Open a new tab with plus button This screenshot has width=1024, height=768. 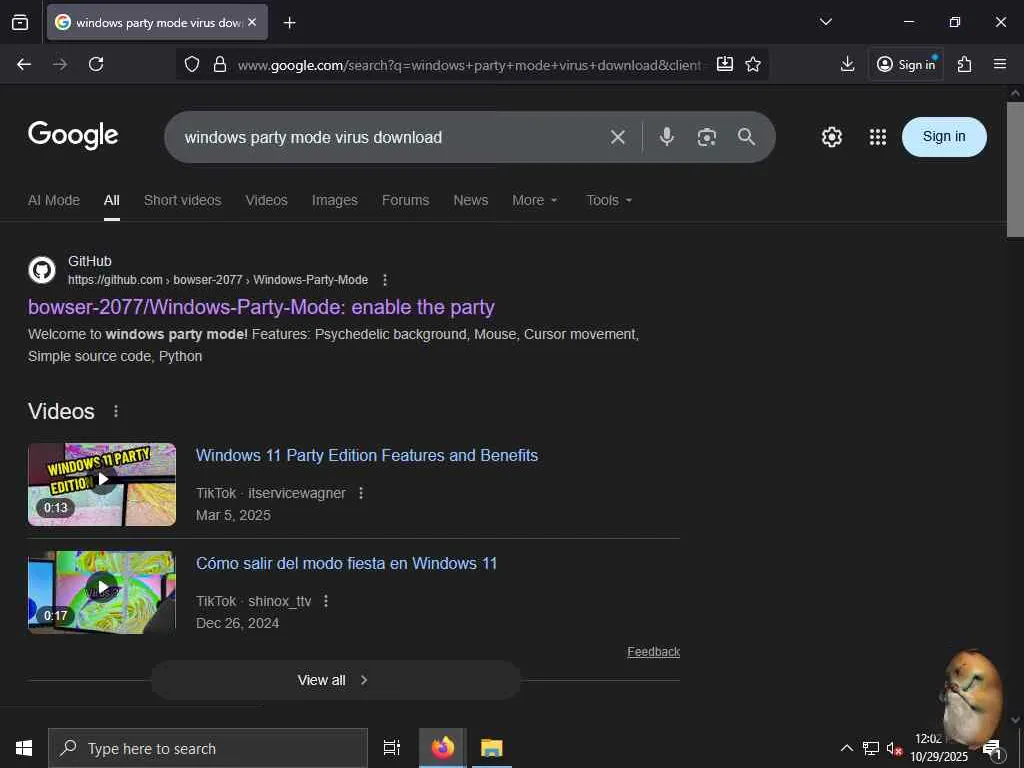point(289,23)
